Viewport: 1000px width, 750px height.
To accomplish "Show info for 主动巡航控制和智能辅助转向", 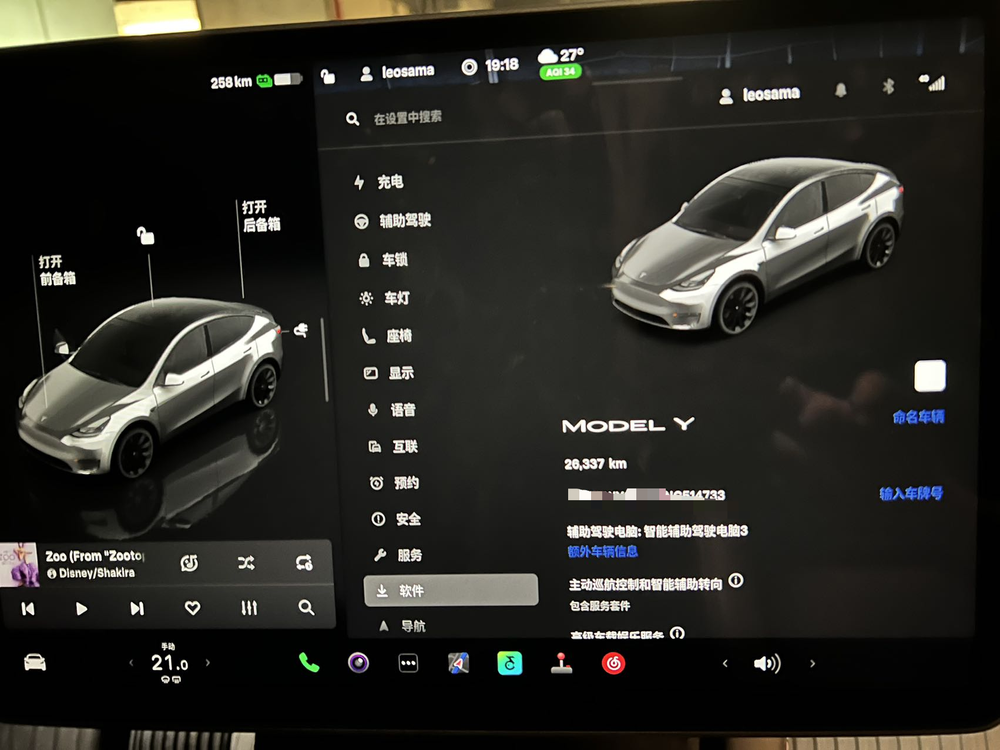I will (x=736, y=580).
